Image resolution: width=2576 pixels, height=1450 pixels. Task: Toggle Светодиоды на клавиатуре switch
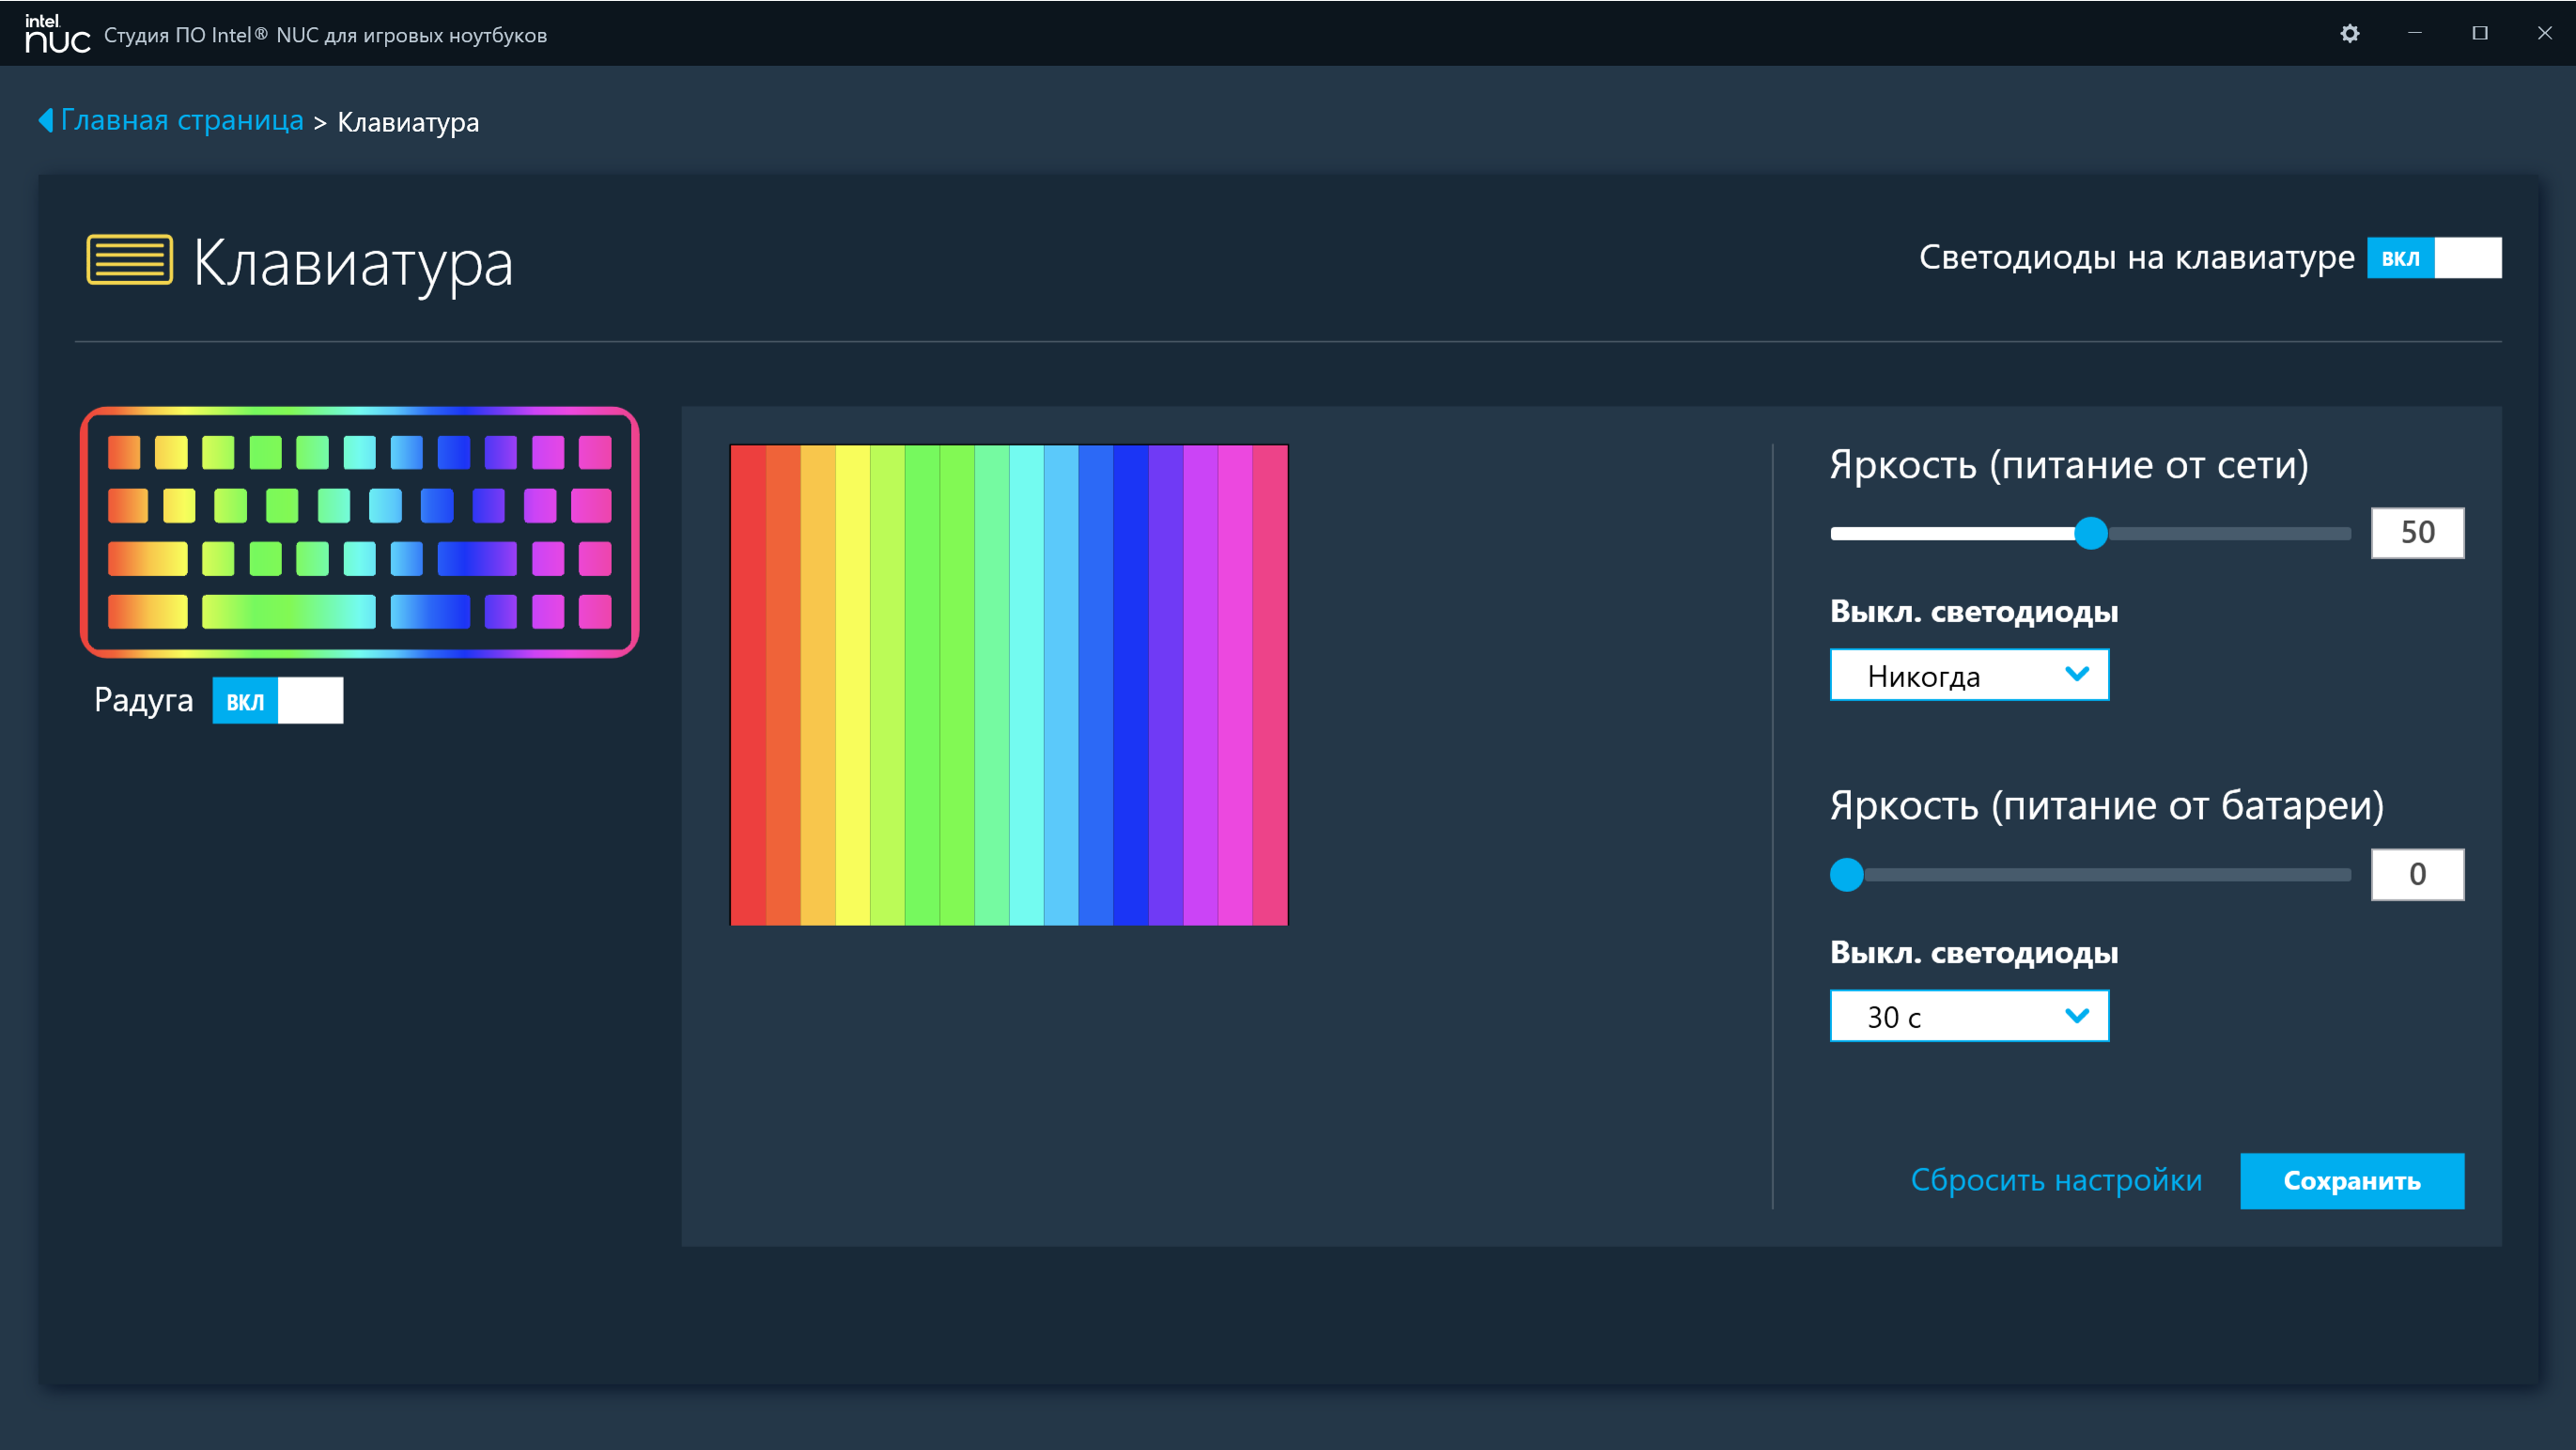[2433, 258]
